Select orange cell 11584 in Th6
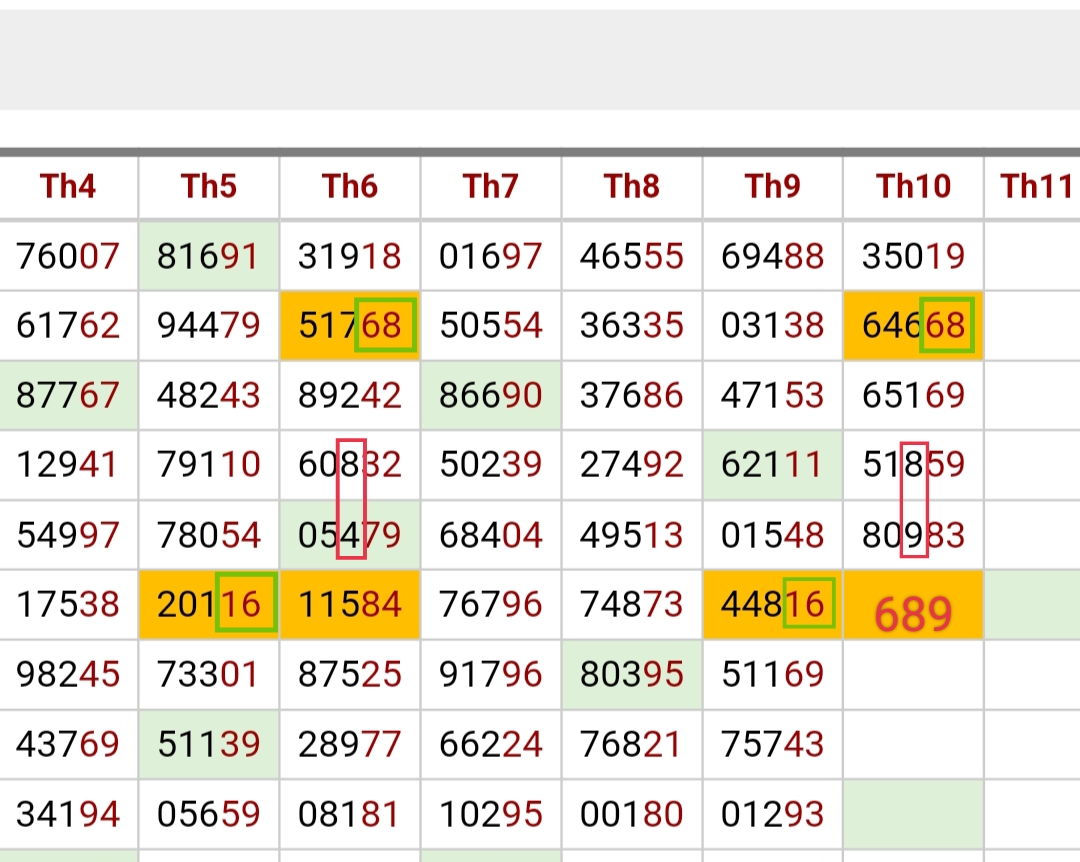This screenshot has height=862, width=1080. click(350, 605)
